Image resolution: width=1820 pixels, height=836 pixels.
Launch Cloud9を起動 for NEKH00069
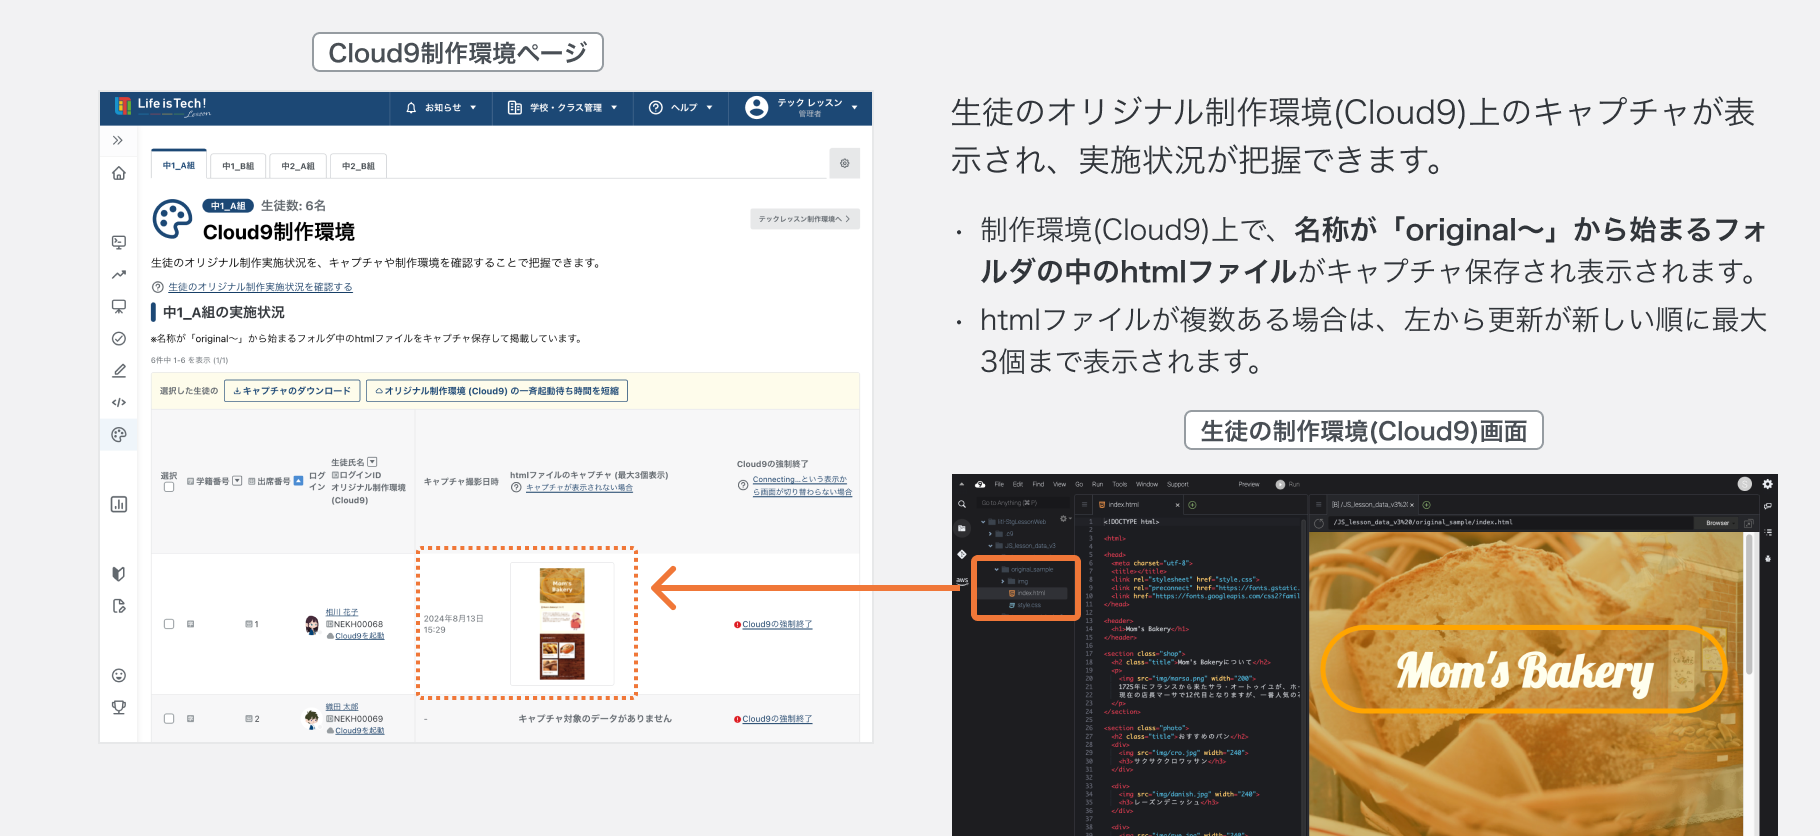click(x=359, y=731)
